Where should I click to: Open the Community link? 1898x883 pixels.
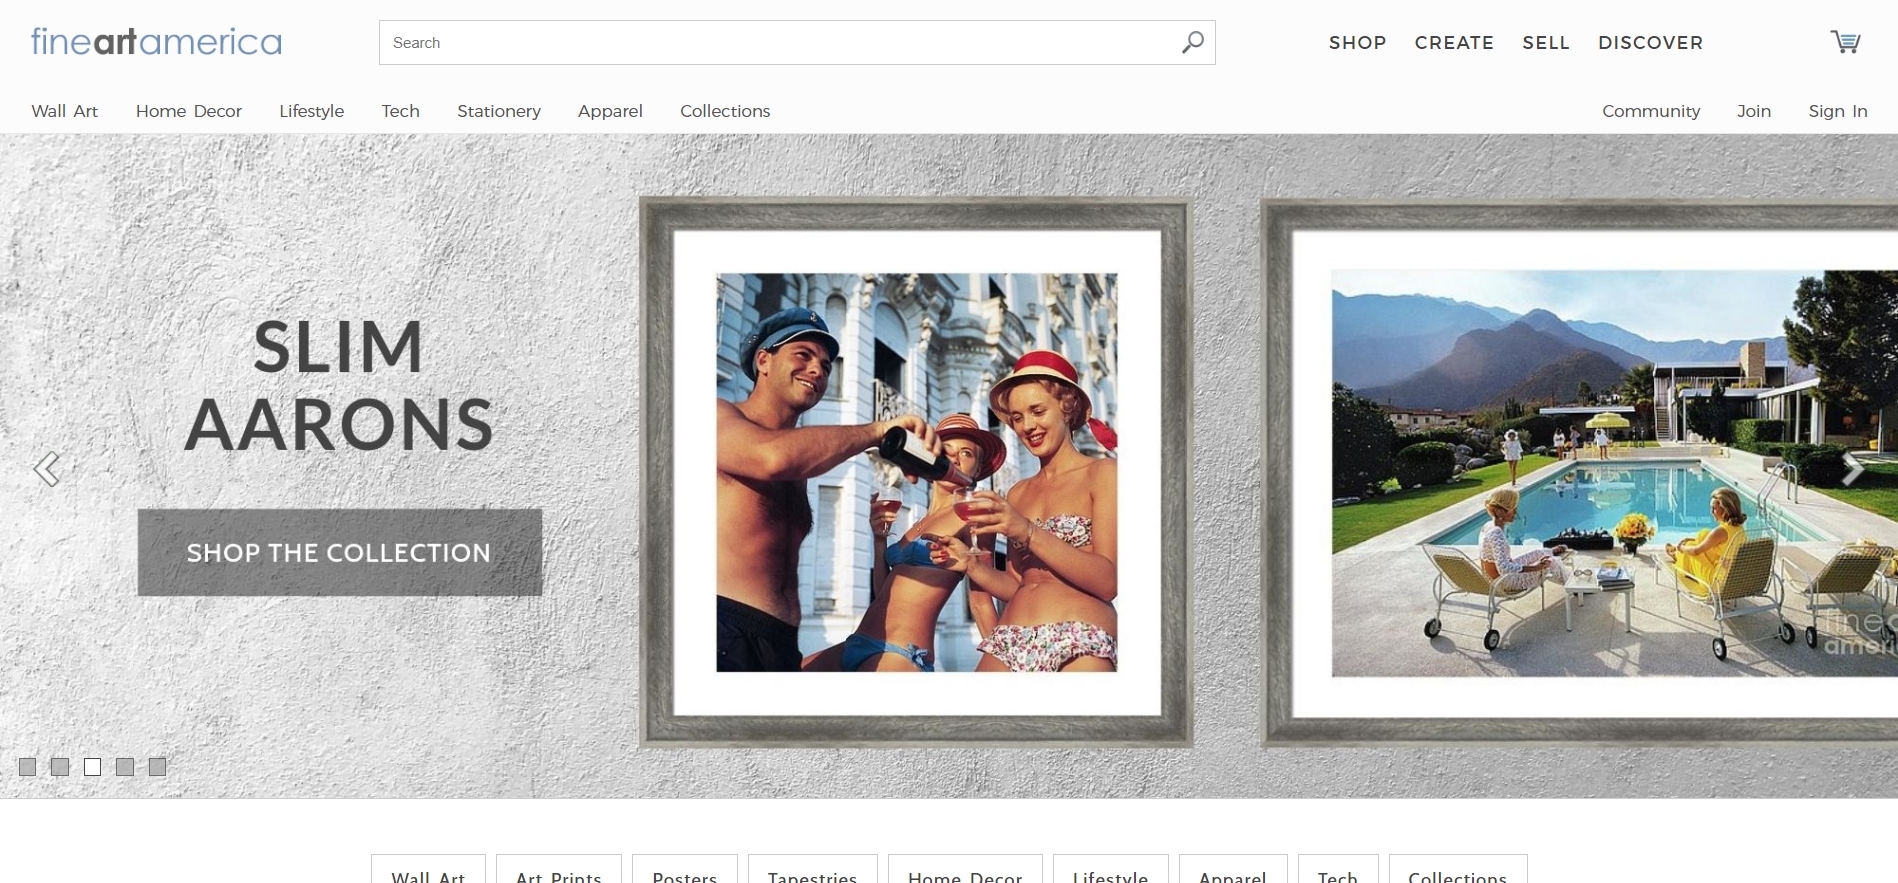point(1651,111)
